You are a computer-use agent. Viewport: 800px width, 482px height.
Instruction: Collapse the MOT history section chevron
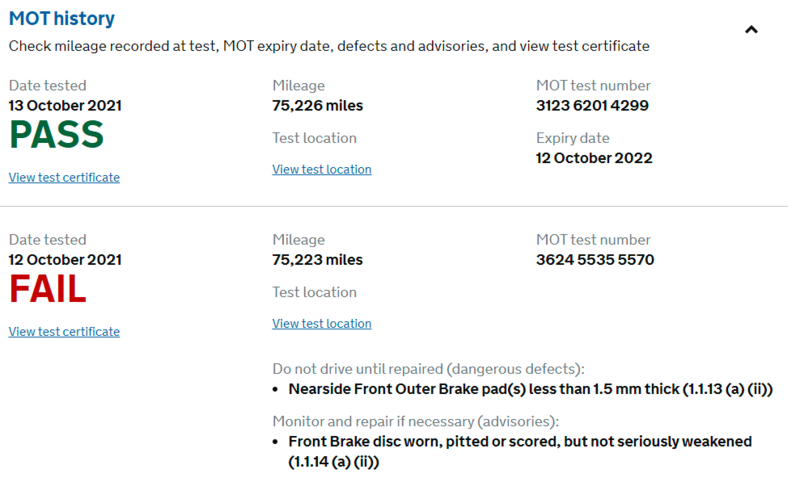[751, 30]
